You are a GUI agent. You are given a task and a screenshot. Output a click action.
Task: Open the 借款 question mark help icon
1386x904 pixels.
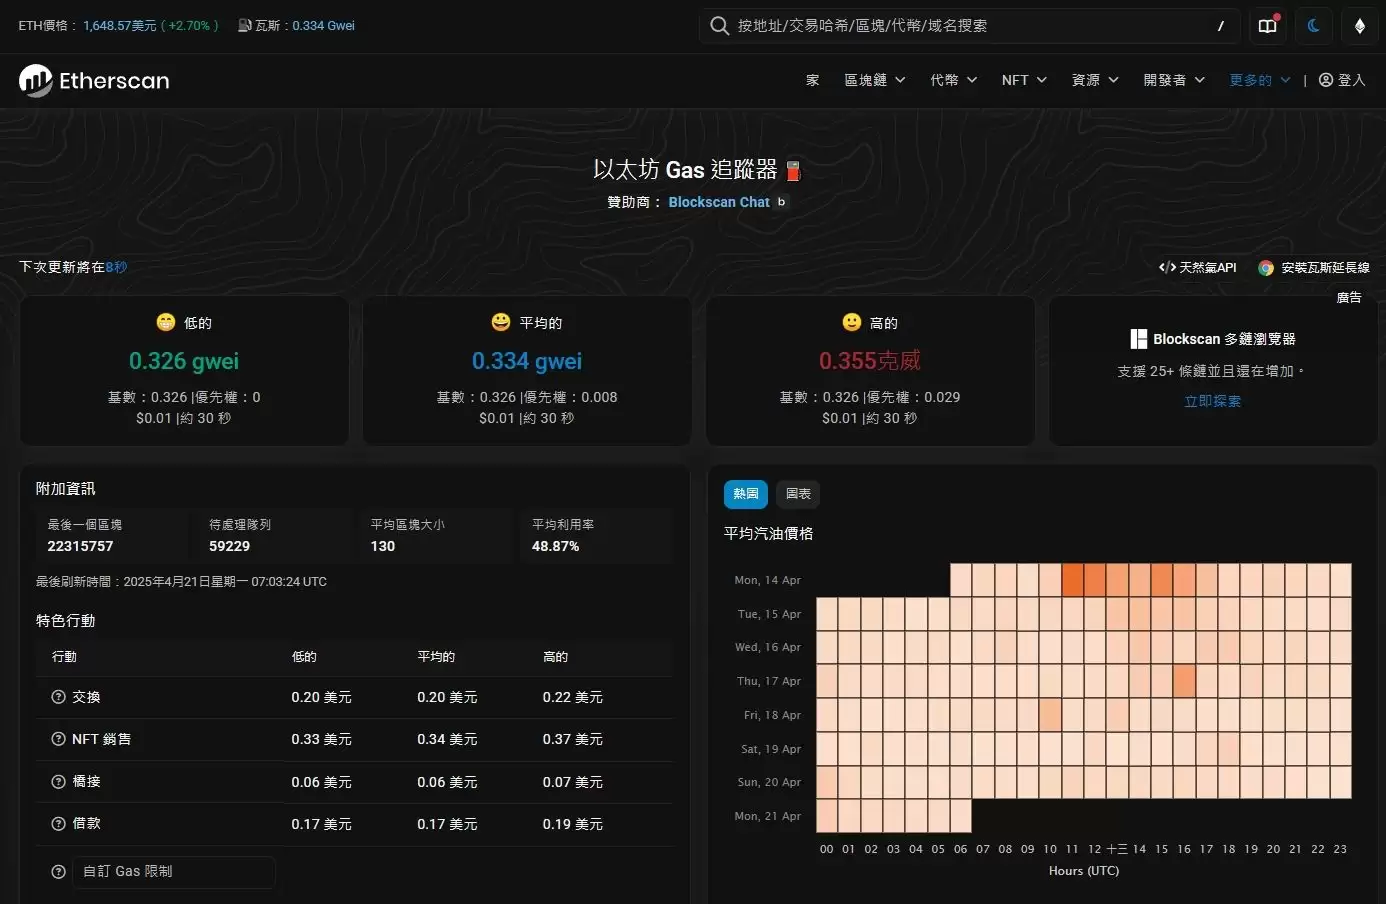click(x=58, y=824)
